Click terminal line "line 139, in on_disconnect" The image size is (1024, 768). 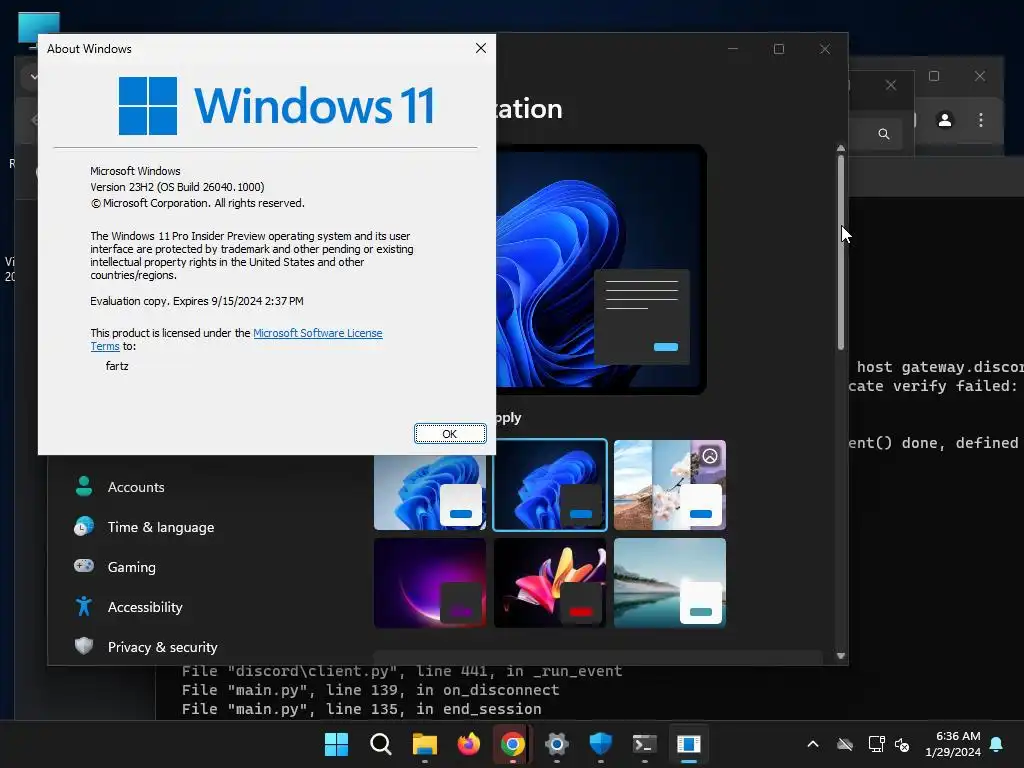coord(441,690)
